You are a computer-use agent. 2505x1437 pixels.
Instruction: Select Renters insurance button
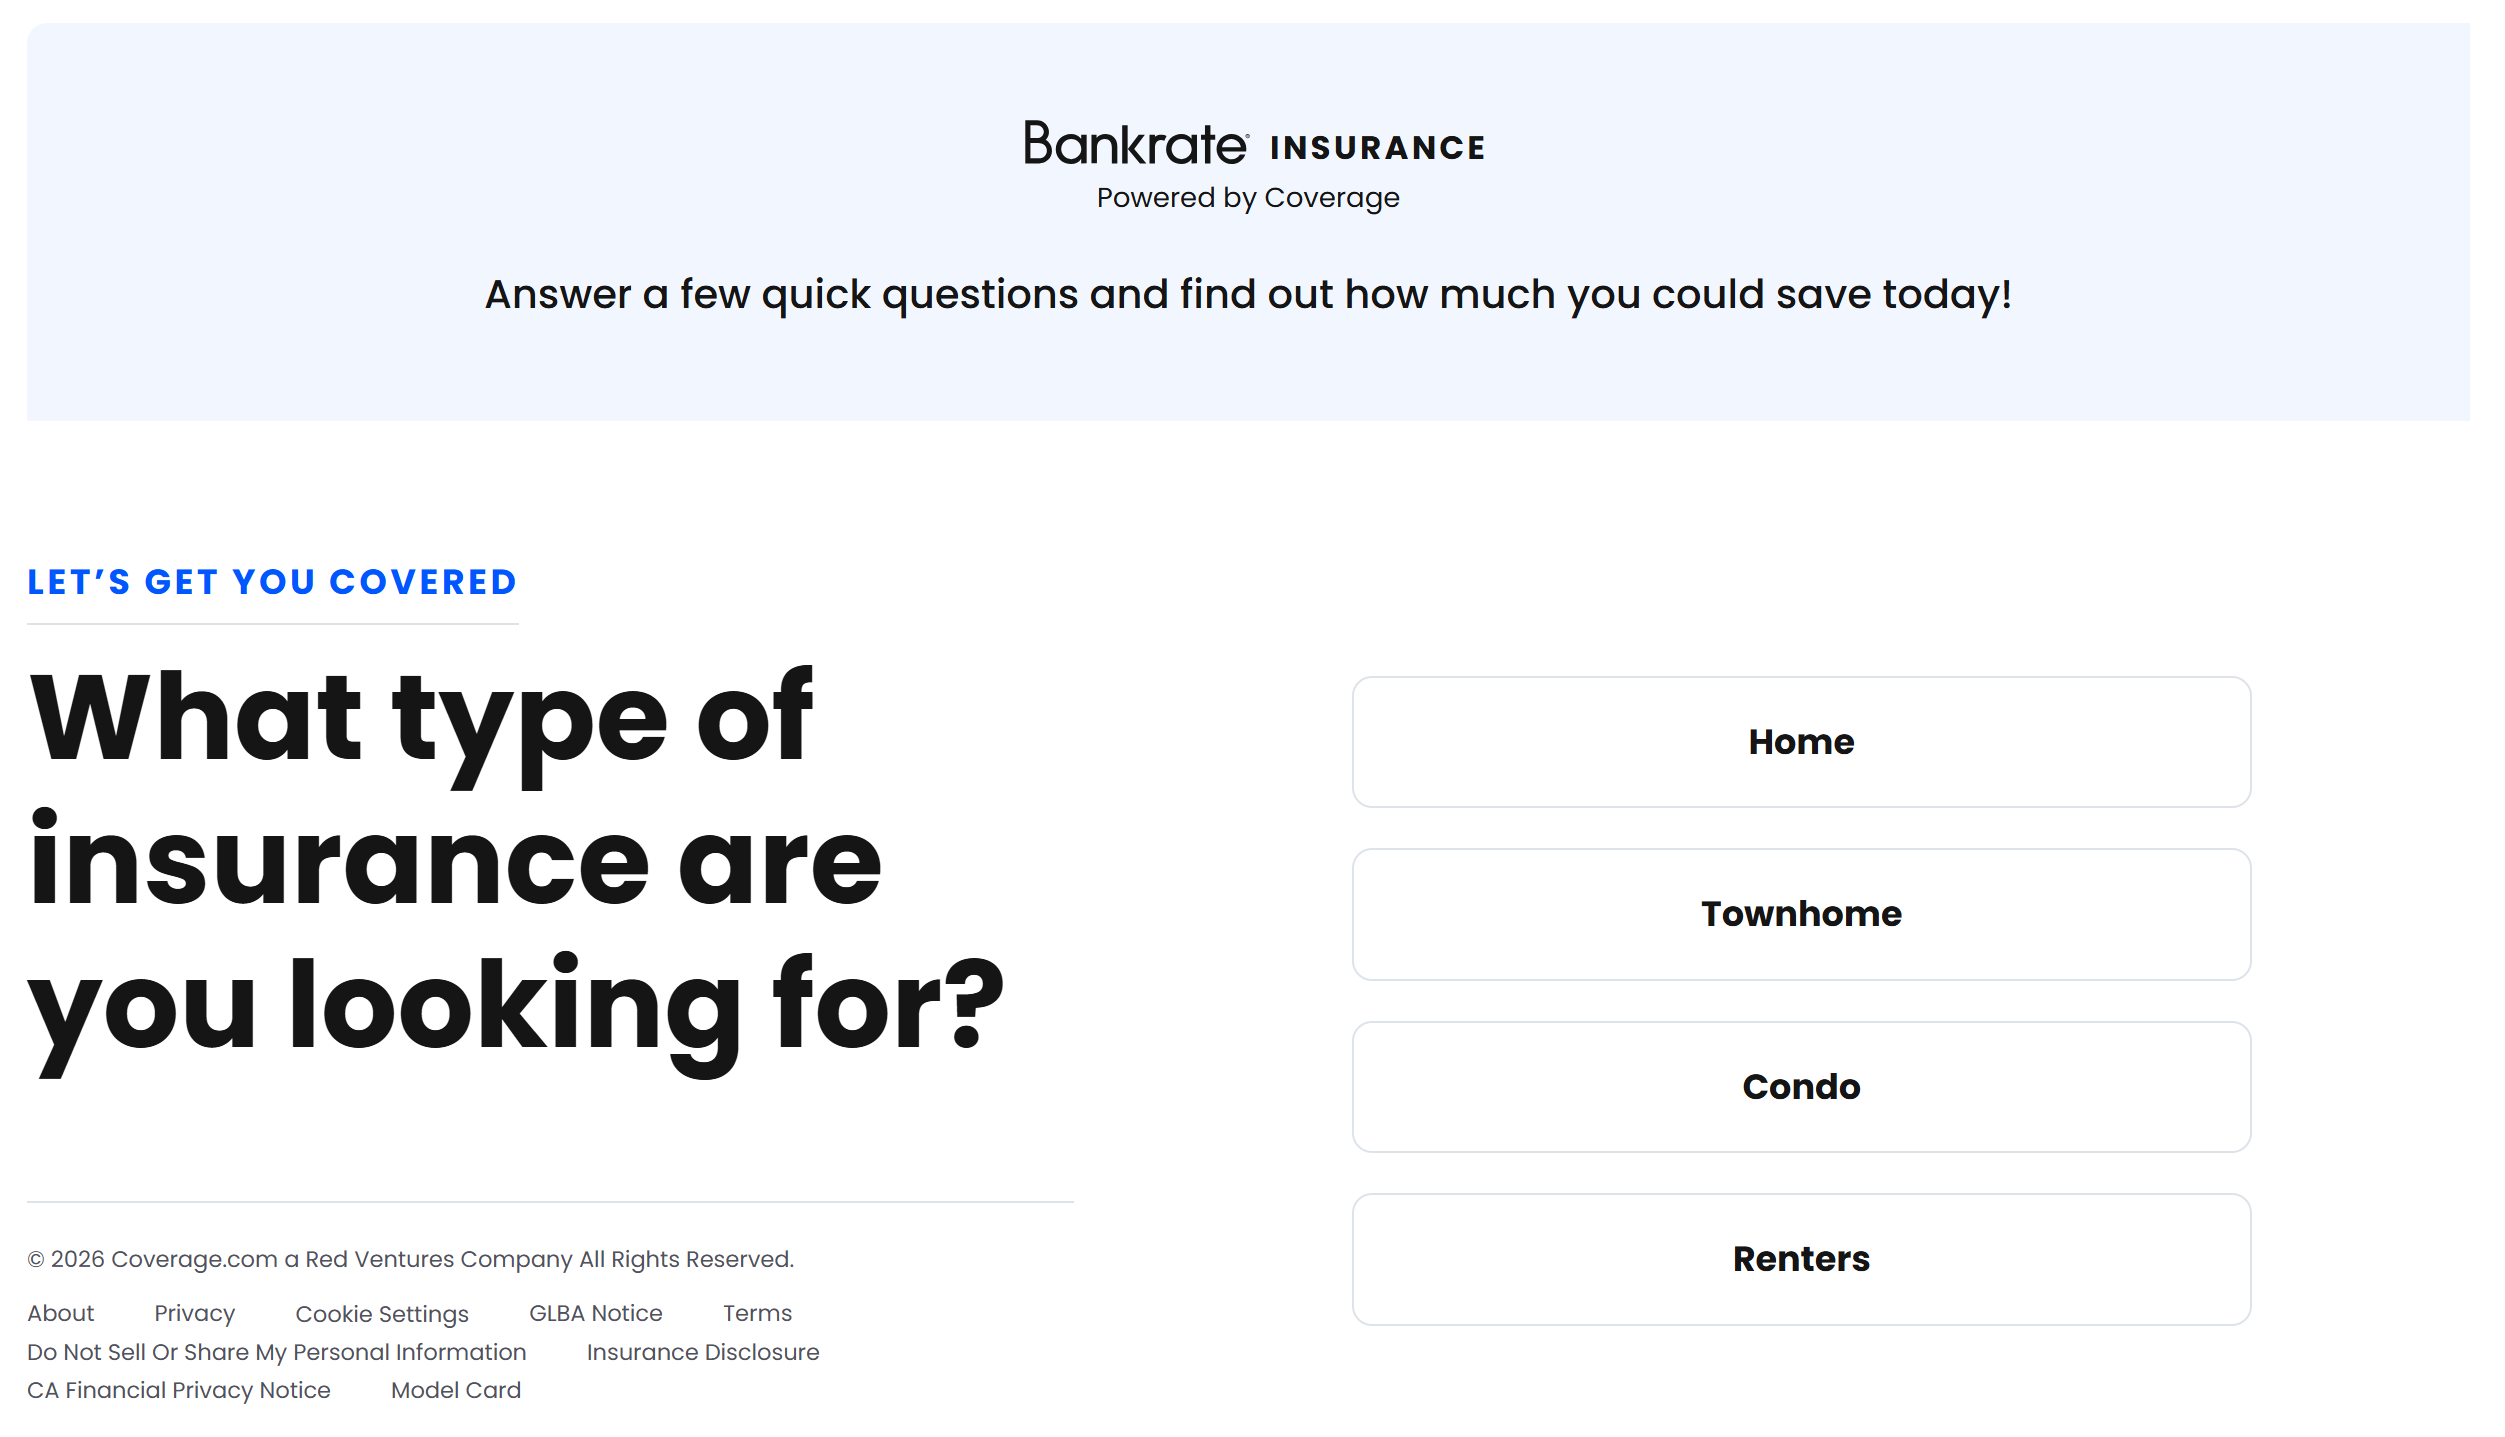[1800, 1259]
